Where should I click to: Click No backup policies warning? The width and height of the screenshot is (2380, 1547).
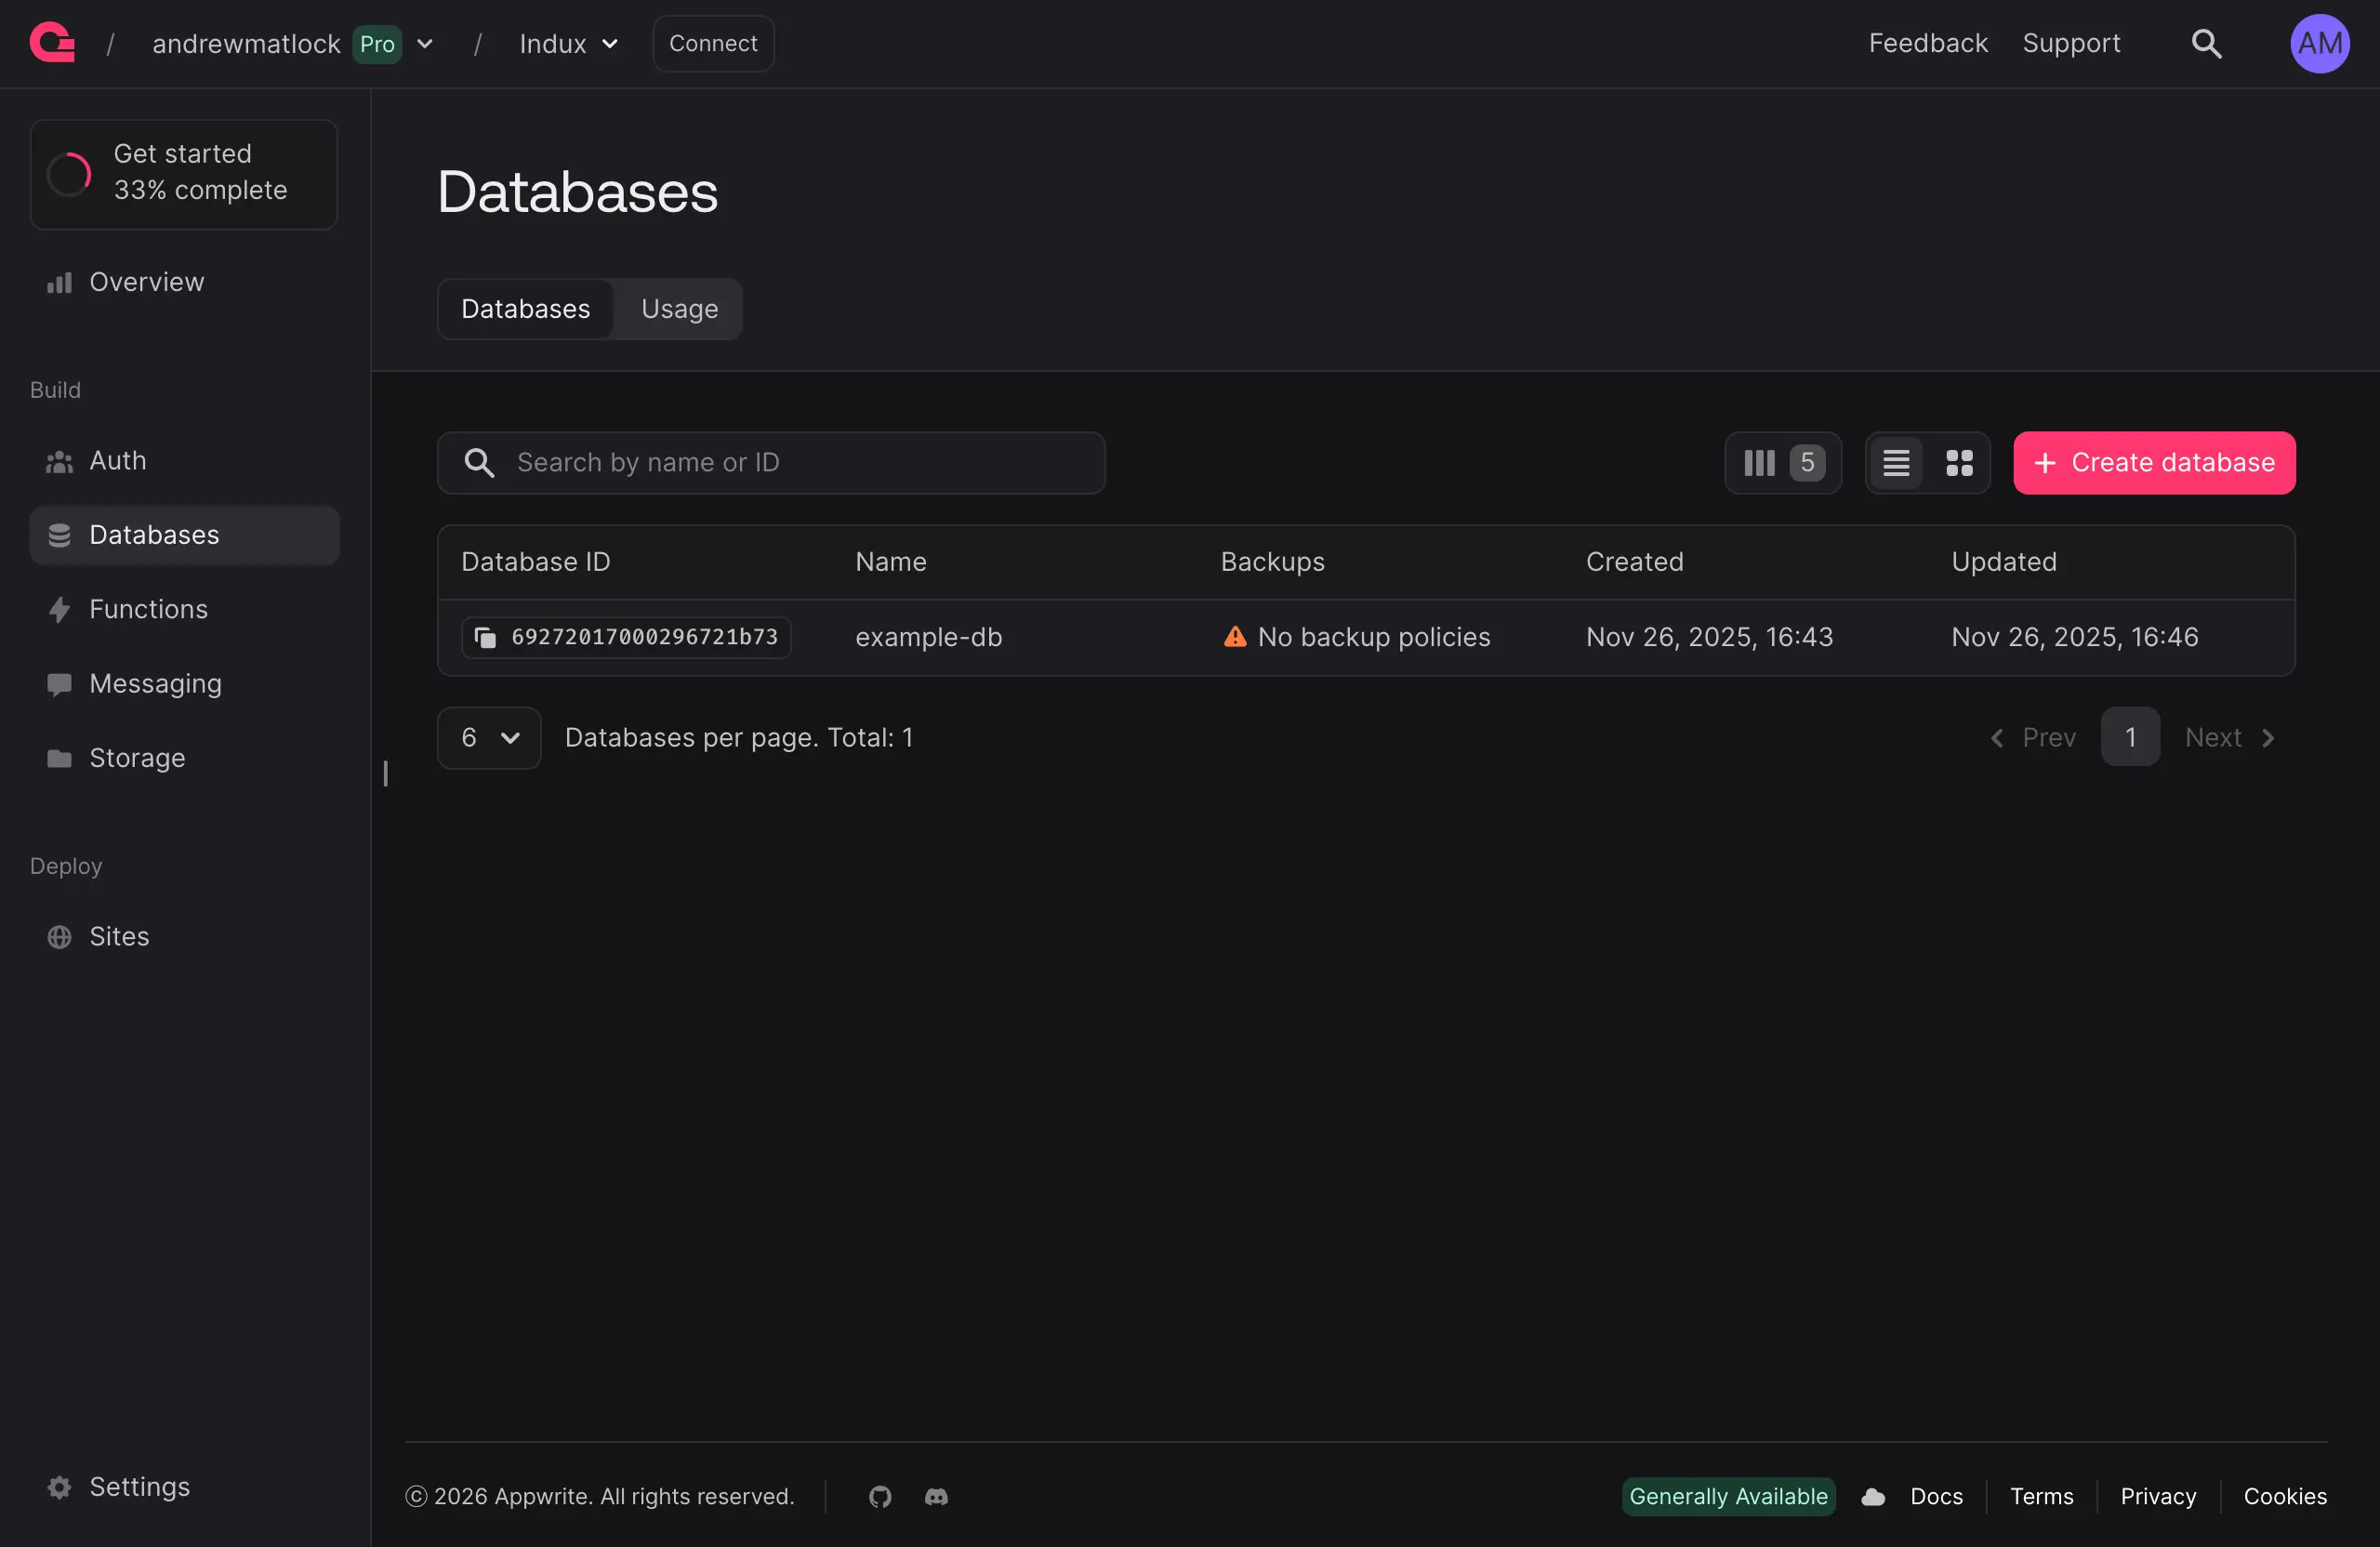tap(1373, 637)
